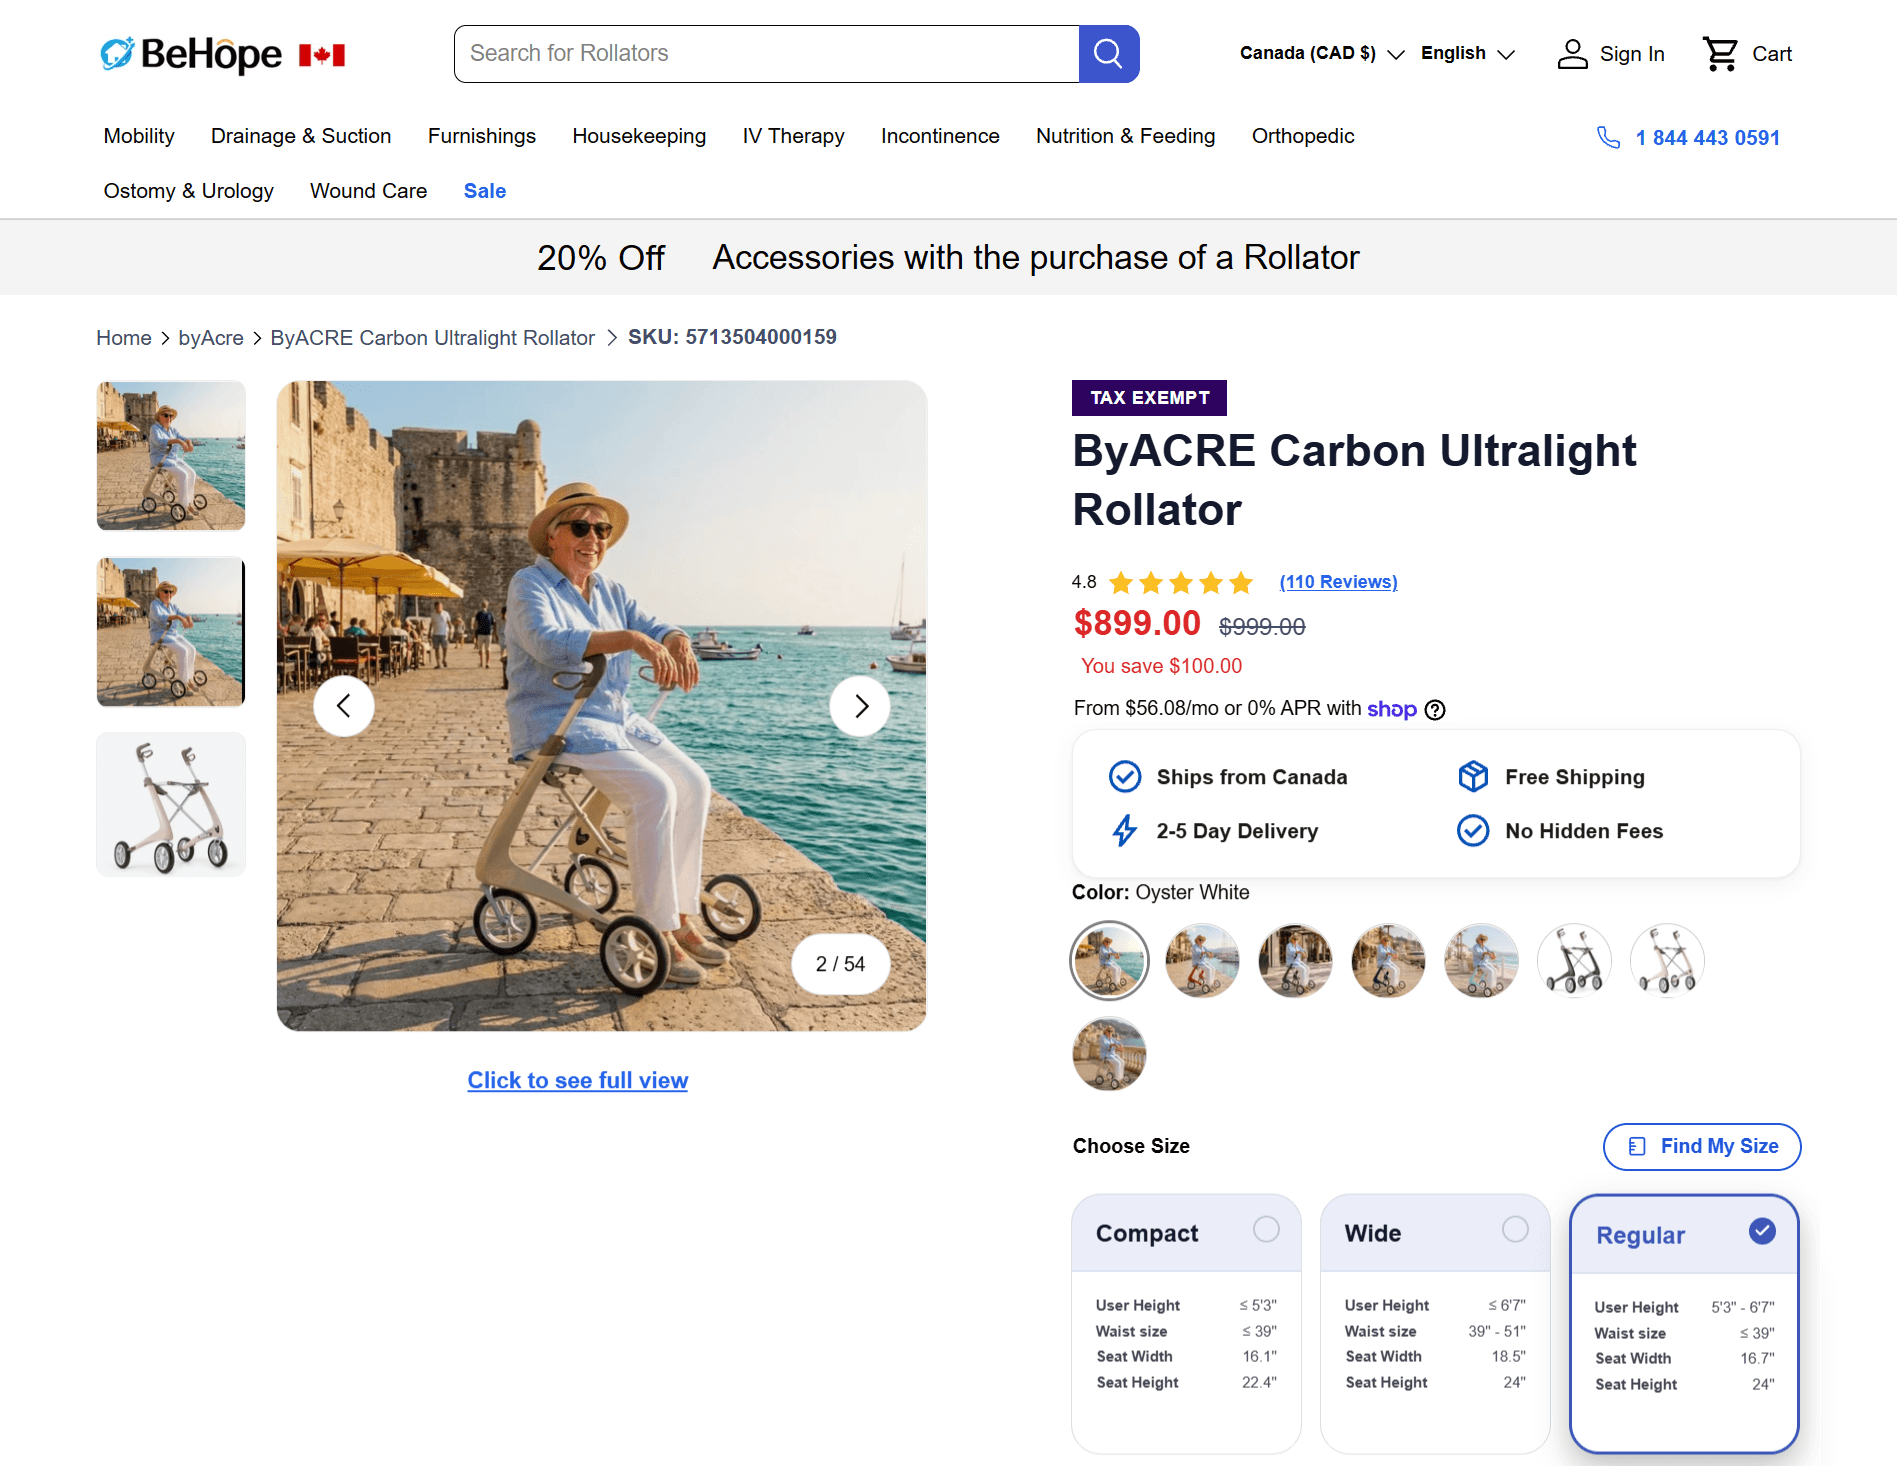Select the second color swatch in the color row
Viewport: 1897px width, 1466px height.
(1202, 960)
